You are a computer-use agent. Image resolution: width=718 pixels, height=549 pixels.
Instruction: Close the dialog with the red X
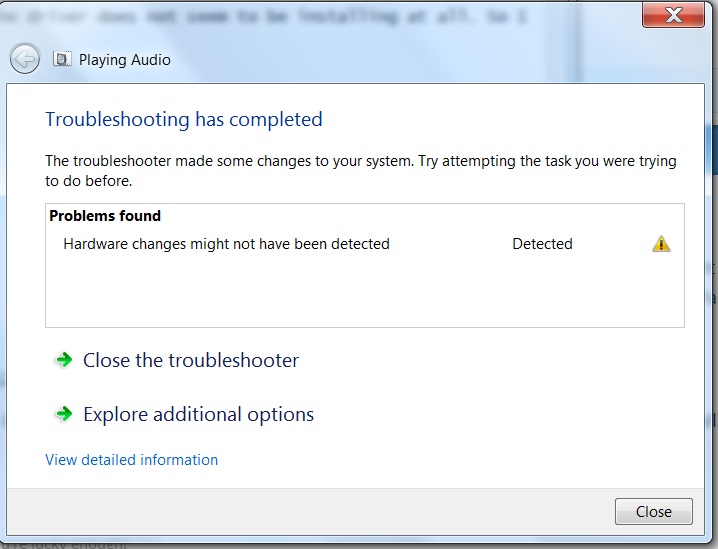673,15
